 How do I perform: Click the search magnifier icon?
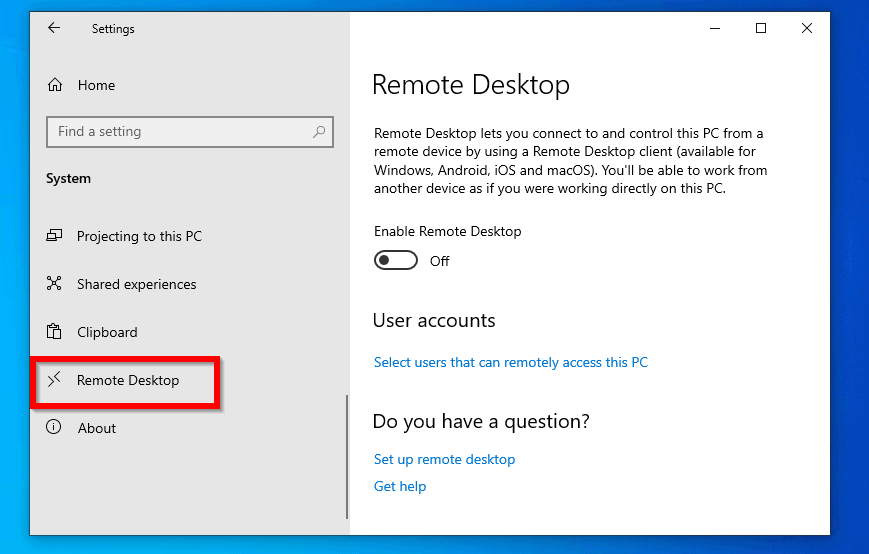(319, 132)
